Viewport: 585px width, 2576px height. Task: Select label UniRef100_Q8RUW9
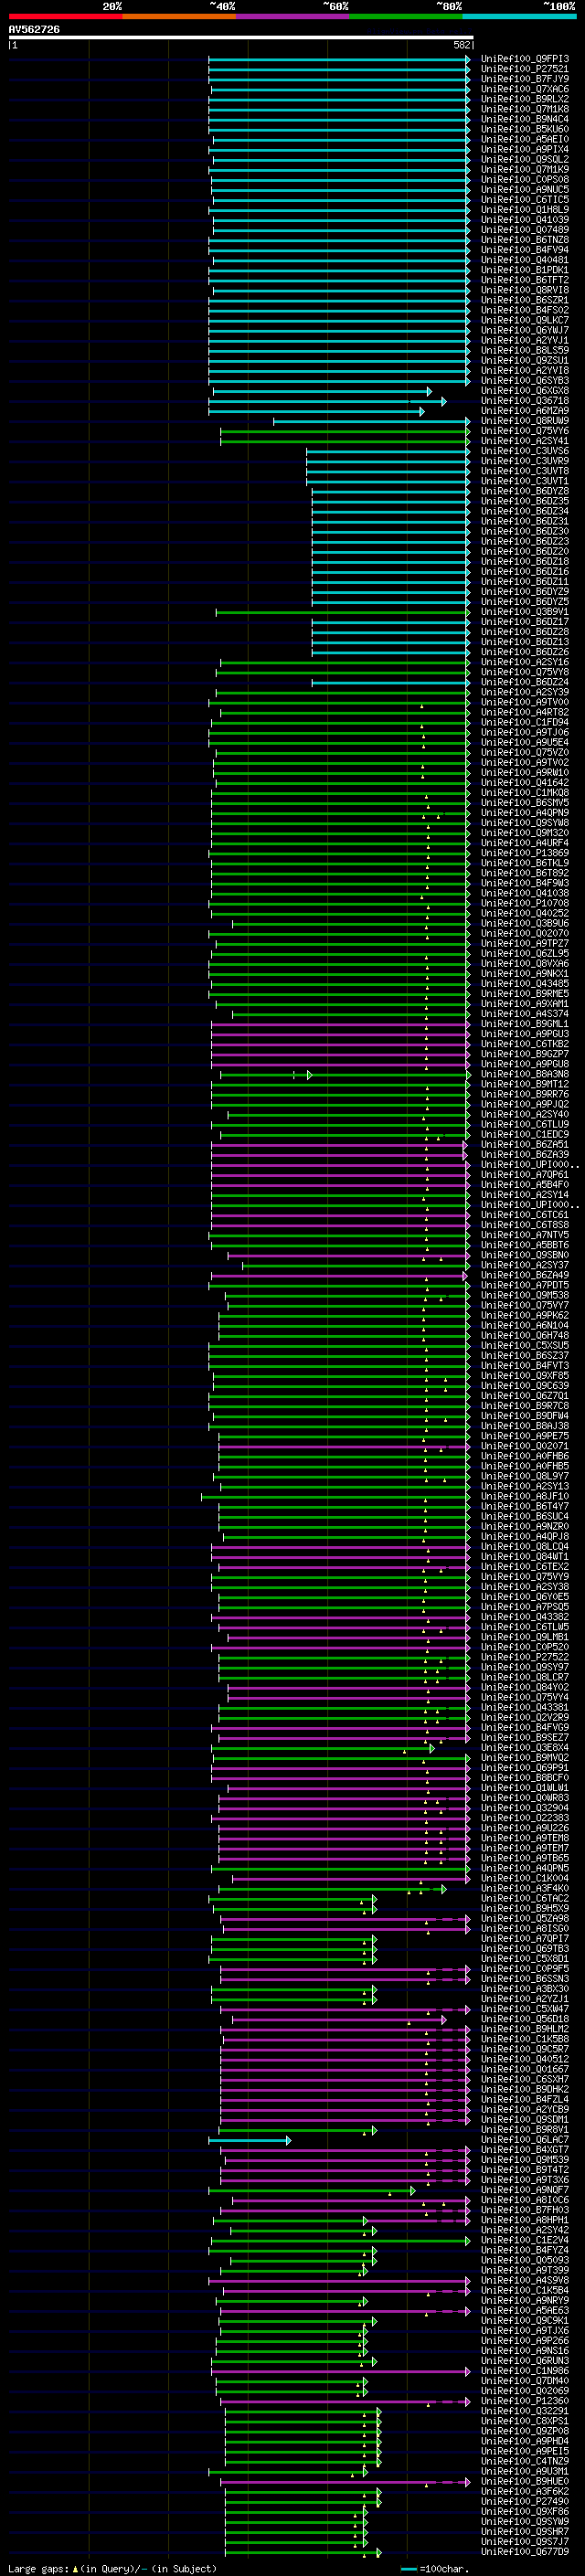click(x=524, y=421)
